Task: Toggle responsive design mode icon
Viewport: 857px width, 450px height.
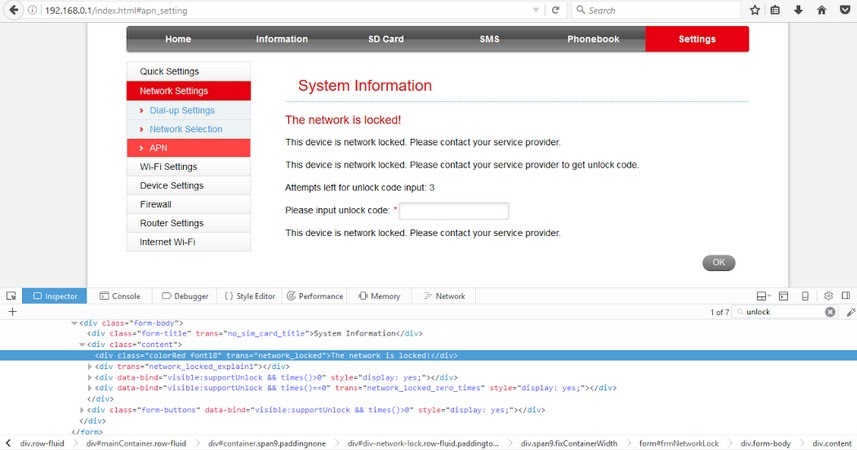Action: pyautogui.click(x=805, y=296)
